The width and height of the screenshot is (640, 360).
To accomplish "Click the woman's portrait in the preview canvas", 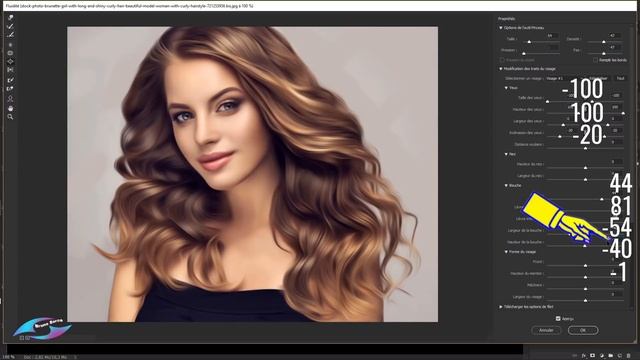I will [253, 174].
